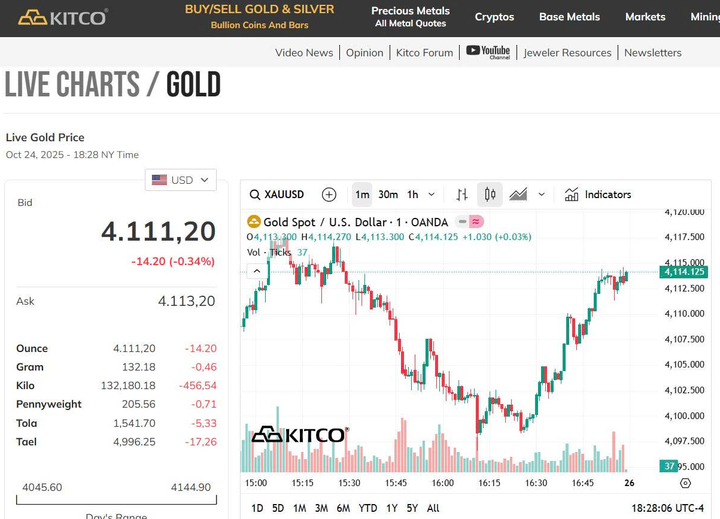Image resolution: width=720 pixels, height=519 pixels.
Task: Select the area chart style icon
Action: 518,195
